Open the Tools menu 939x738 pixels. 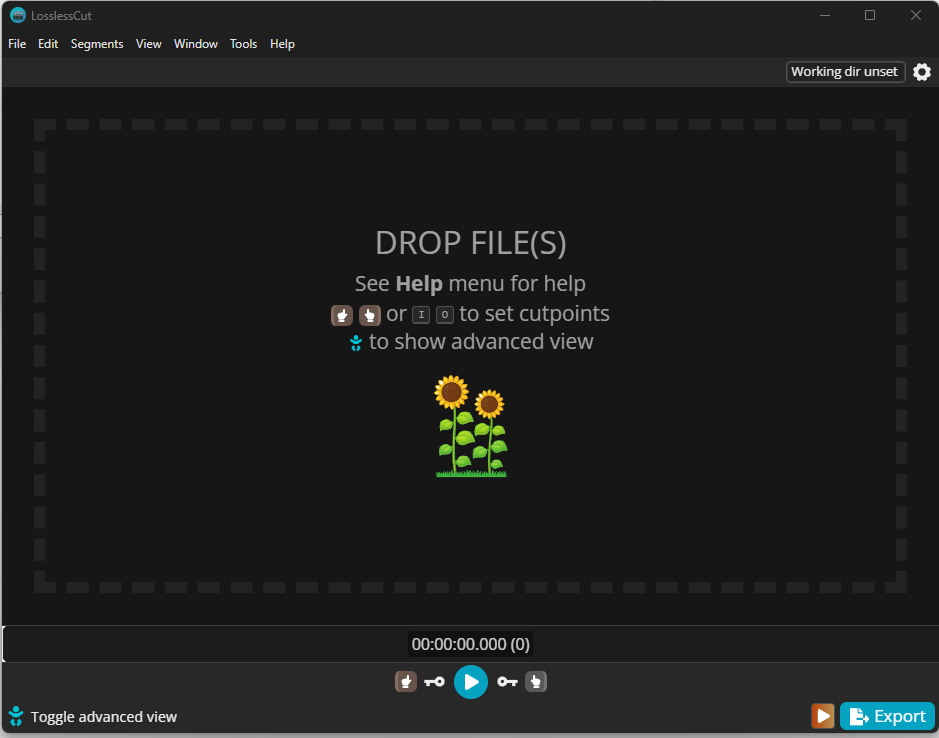pos(243,44)
